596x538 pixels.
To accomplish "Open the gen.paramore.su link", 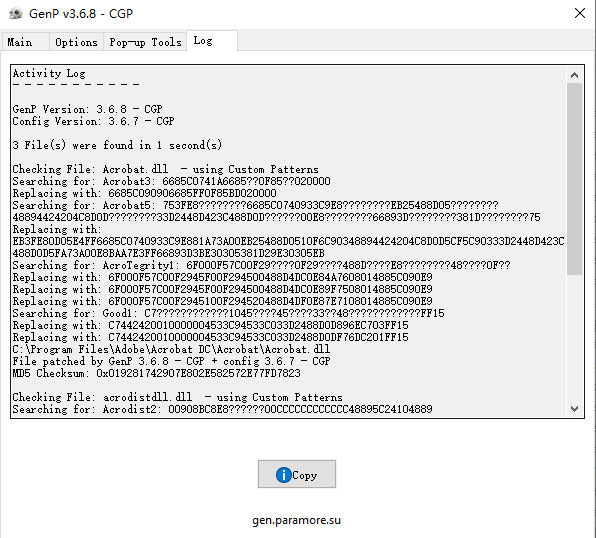I will 296,520.
